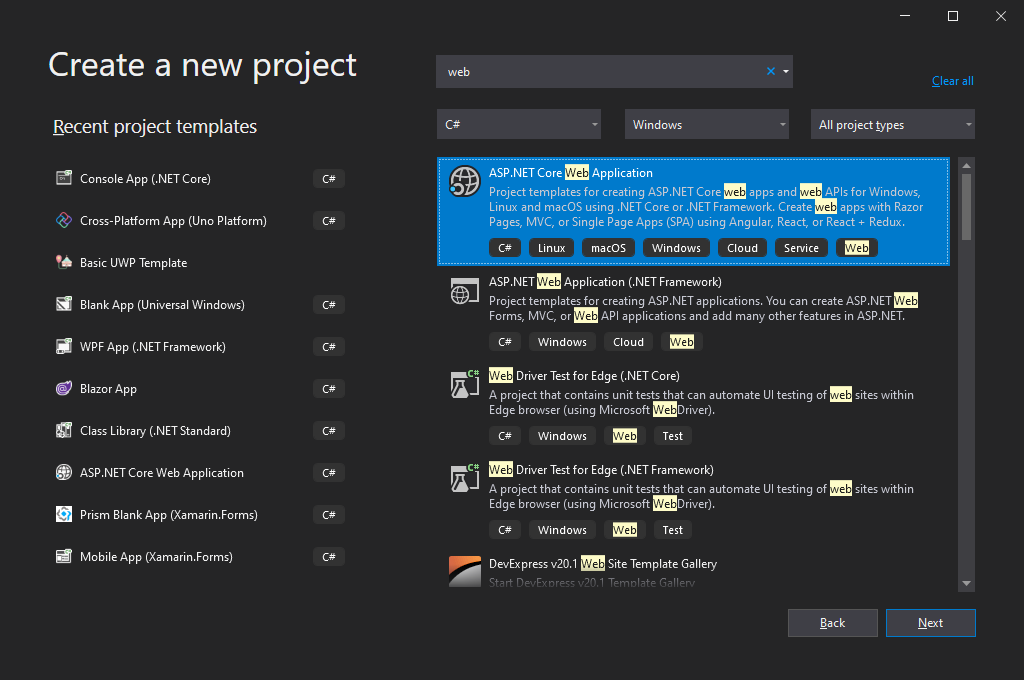This screenshot has width=1024, height=680.
Task: Click the Class Library (.NET Standard) icon
Action: pos(63,430)
